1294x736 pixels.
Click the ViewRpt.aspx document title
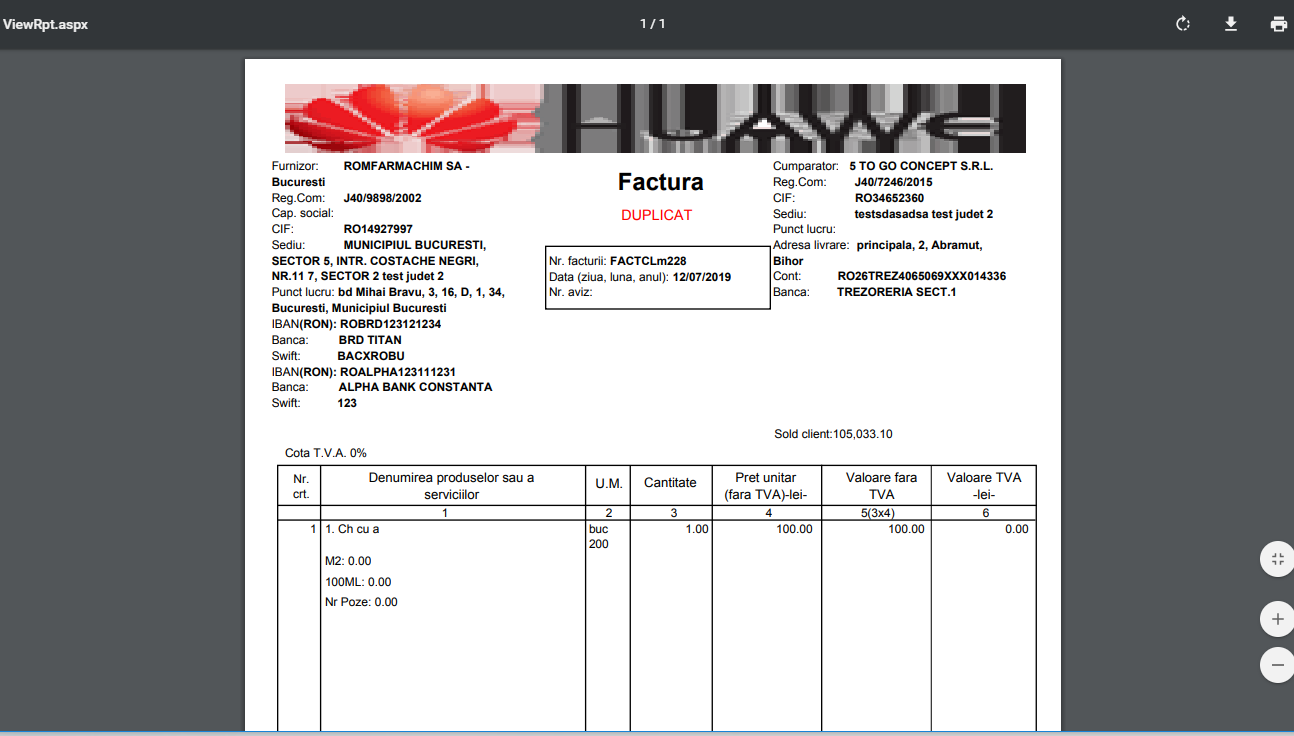(45, 24)
